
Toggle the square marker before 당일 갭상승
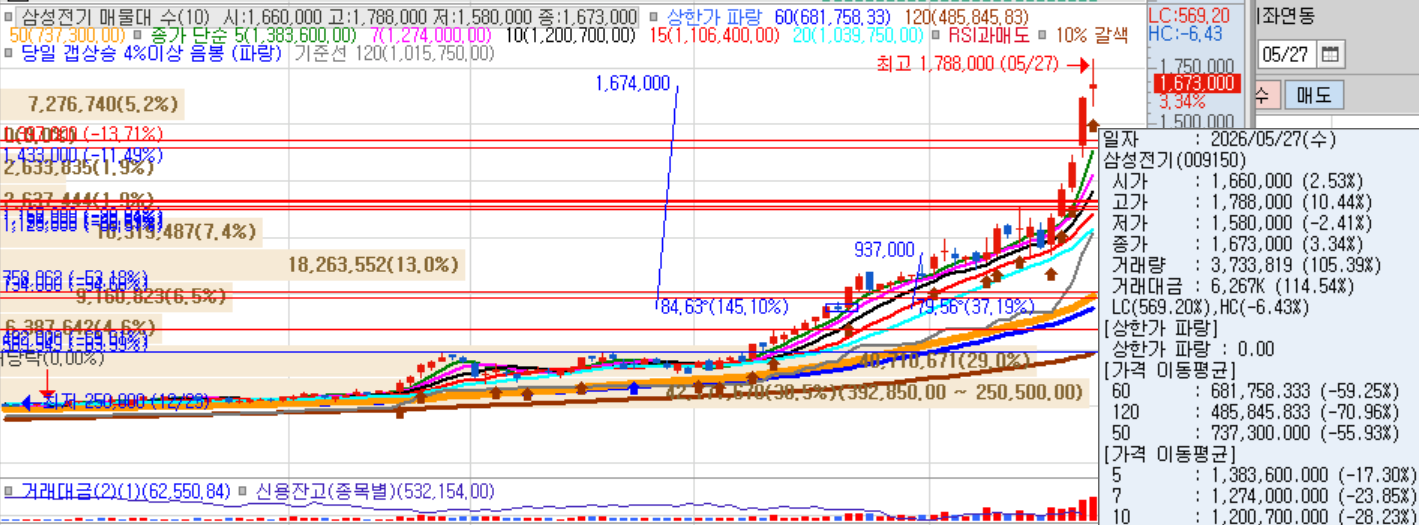[x=9, y=53]
